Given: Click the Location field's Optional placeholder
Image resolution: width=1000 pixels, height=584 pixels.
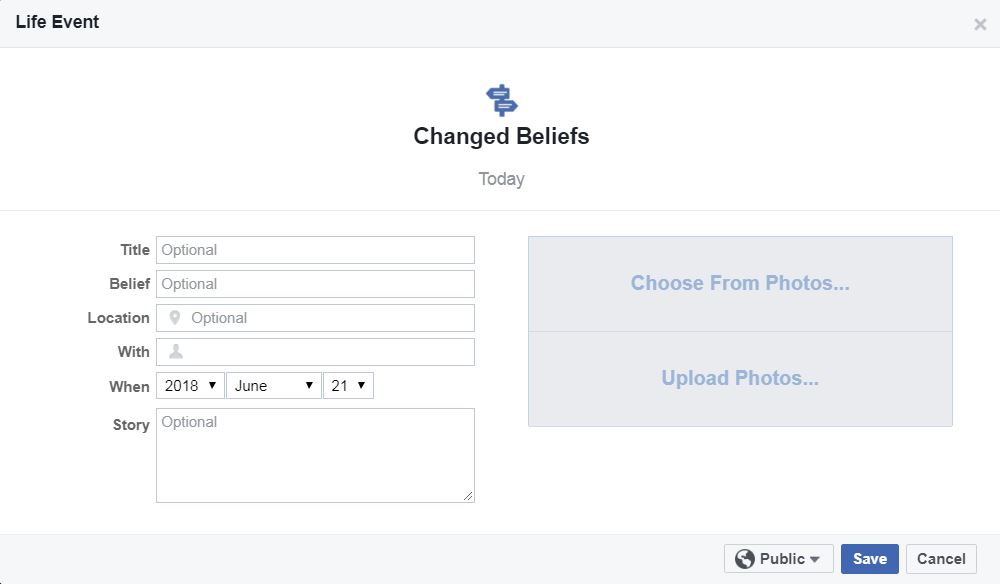Looking at the screenshot, I should click(219, 318).
